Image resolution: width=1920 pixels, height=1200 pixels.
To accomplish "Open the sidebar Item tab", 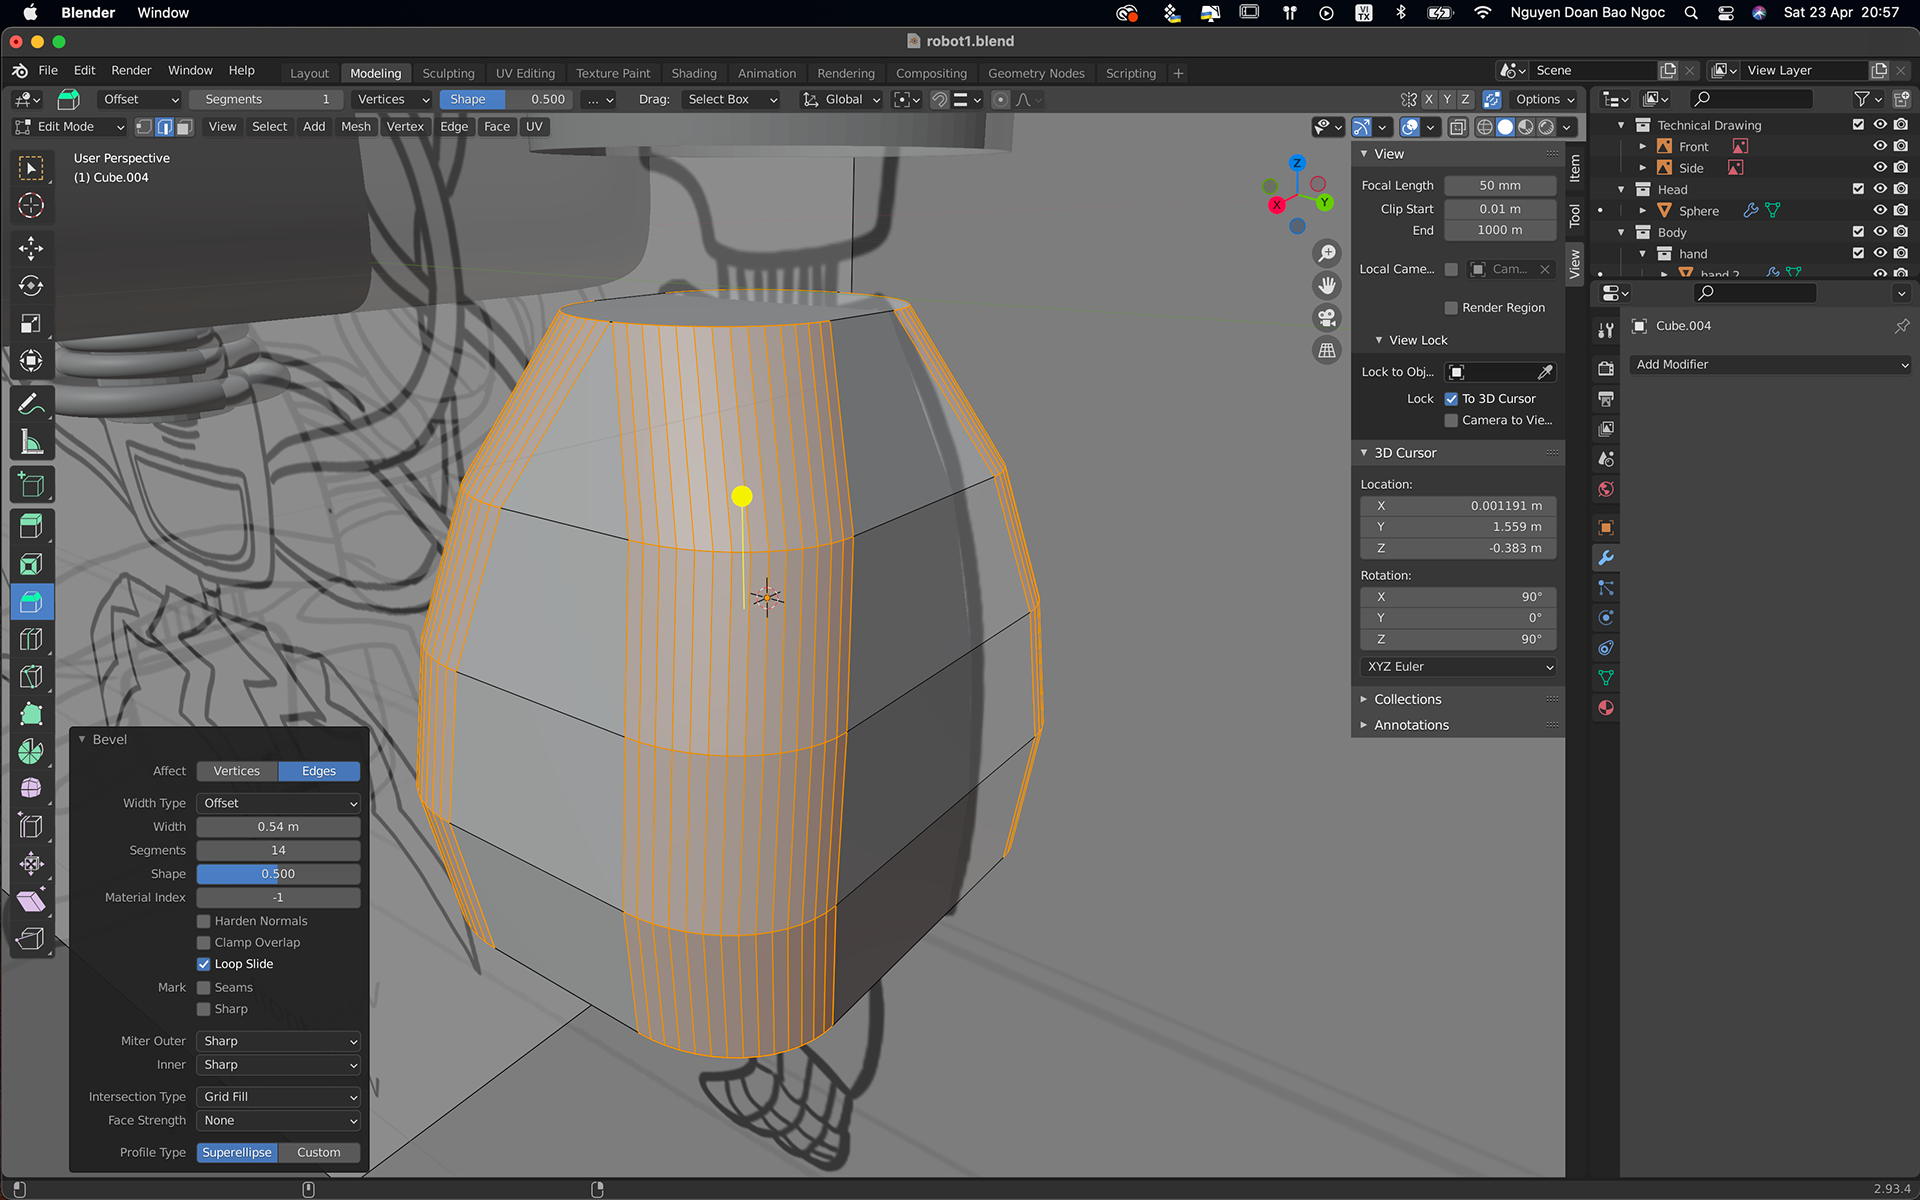I will [x=1575, y=167].
